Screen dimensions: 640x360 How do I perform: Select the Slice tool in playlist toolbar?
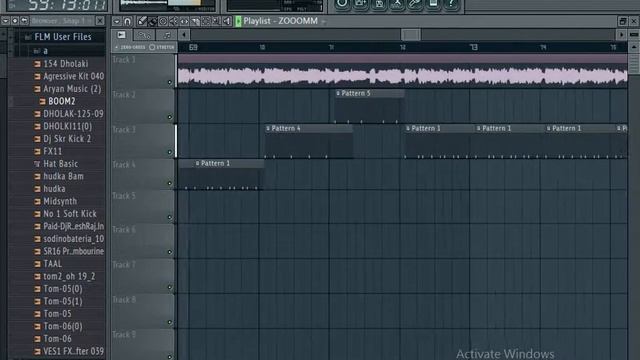pos(195,21)
